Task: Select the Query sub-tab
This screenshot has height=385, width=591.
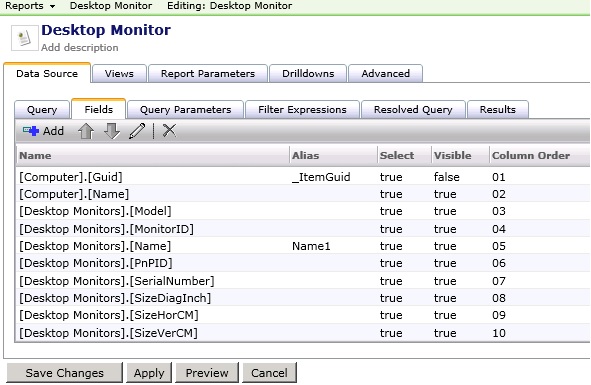Action: pos(42,110)
